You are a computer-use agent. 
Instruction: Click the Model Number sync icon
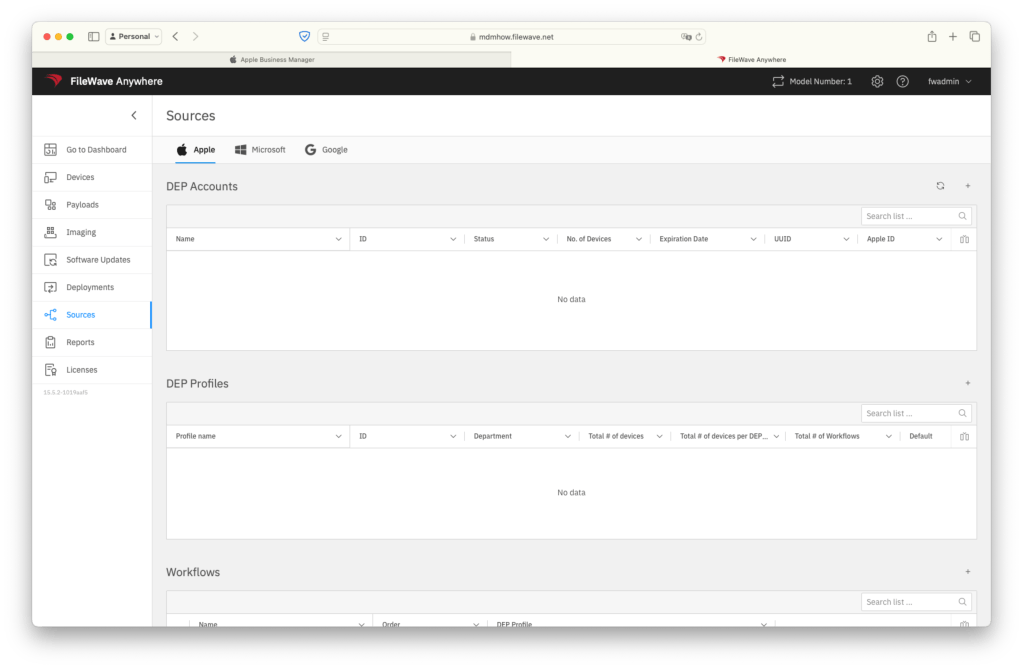click(x=778, y=81)
